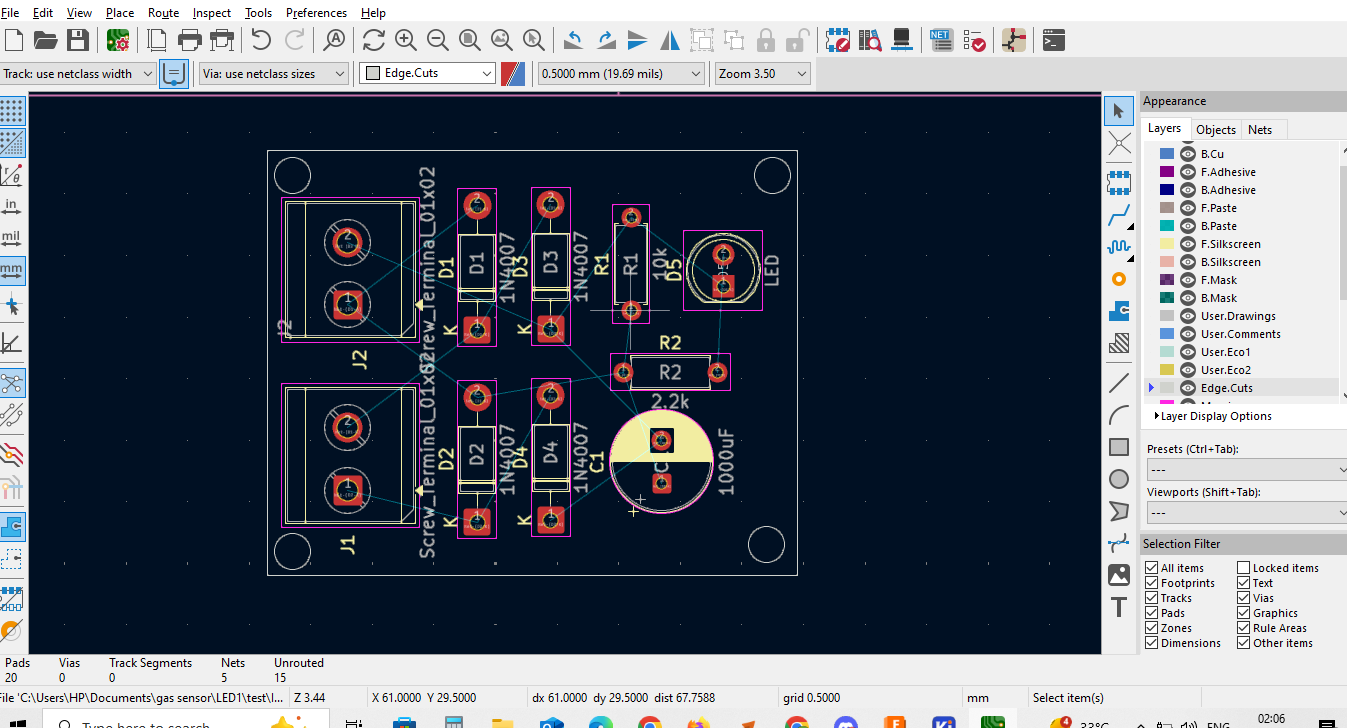Switch units to mils

point(12,239)
